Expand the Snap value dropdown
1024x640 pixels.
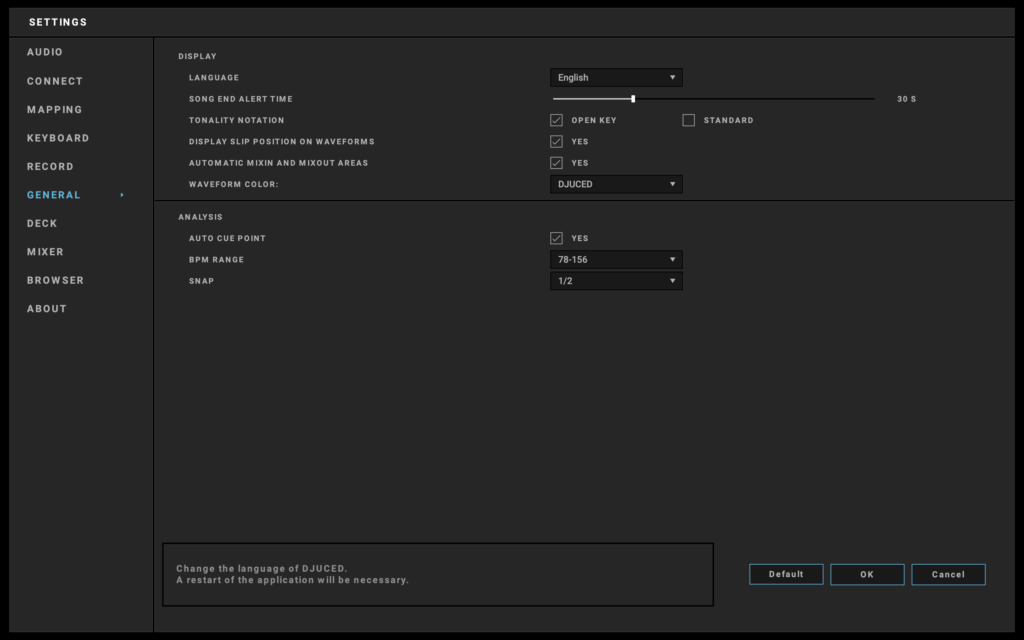point(616,281)
